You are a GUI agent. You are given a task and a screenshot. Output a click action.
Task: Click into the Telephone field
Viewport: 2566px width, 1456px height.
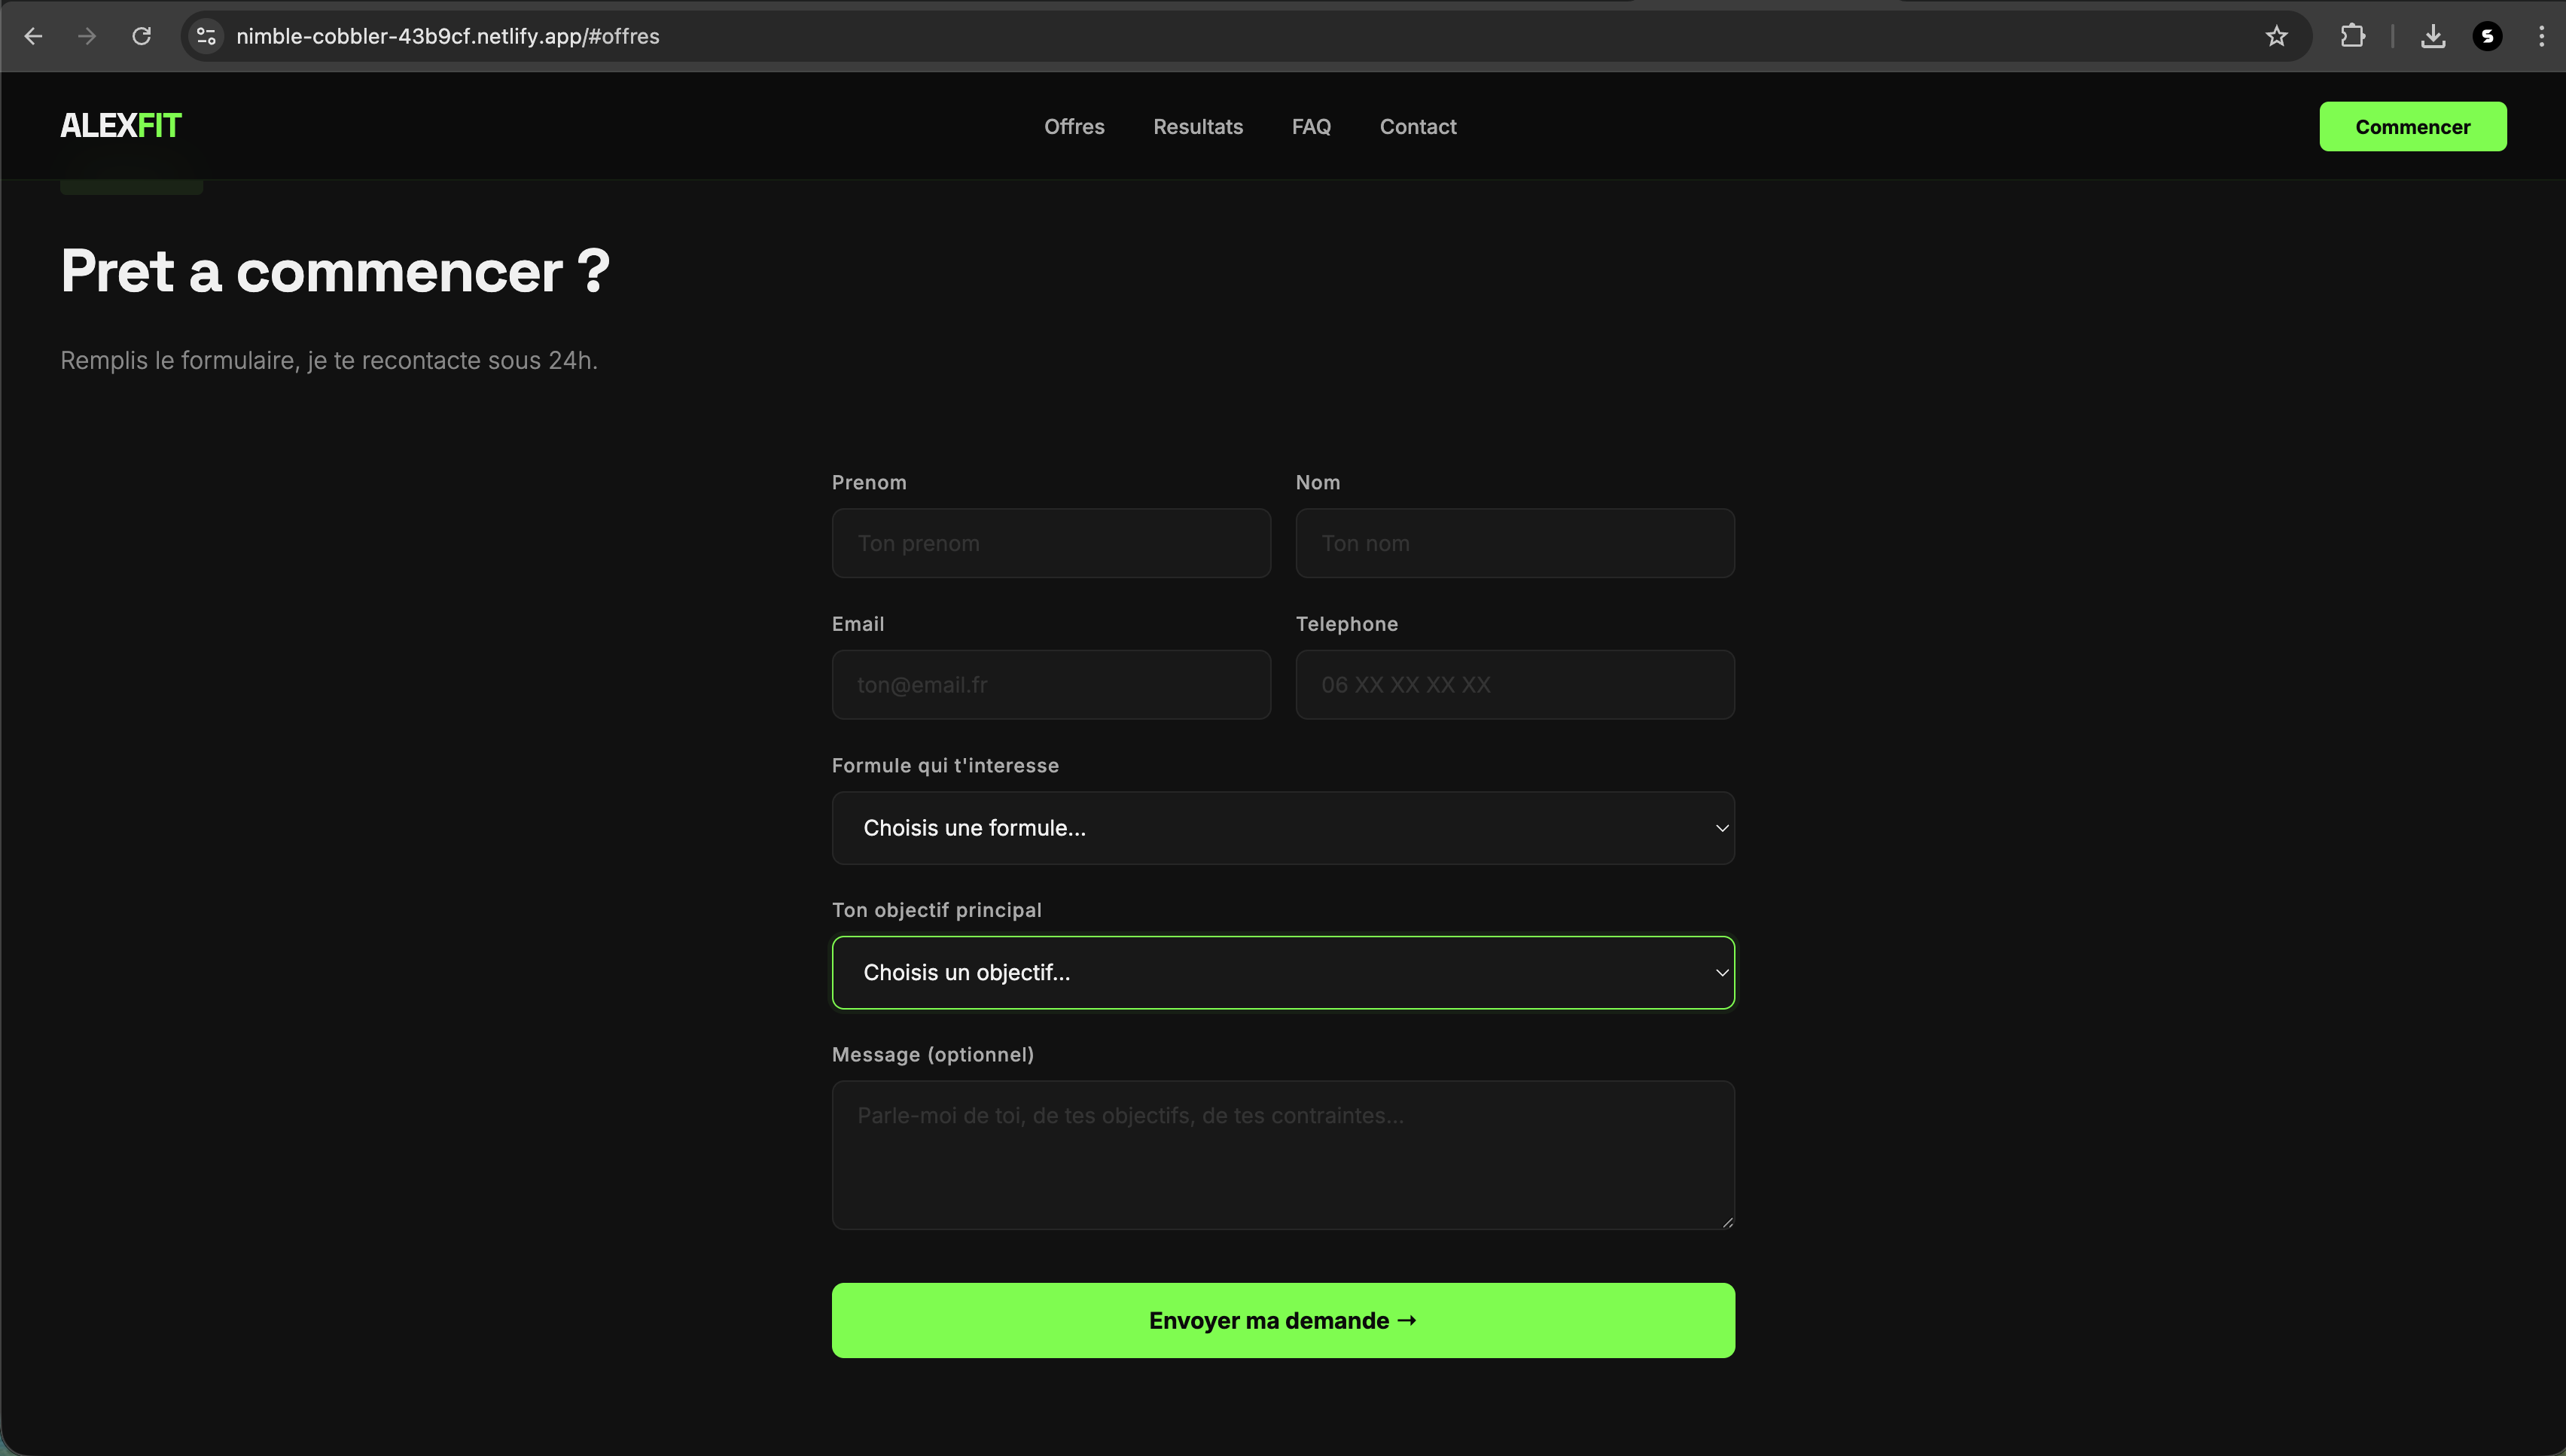click(x=1514, y=685)
